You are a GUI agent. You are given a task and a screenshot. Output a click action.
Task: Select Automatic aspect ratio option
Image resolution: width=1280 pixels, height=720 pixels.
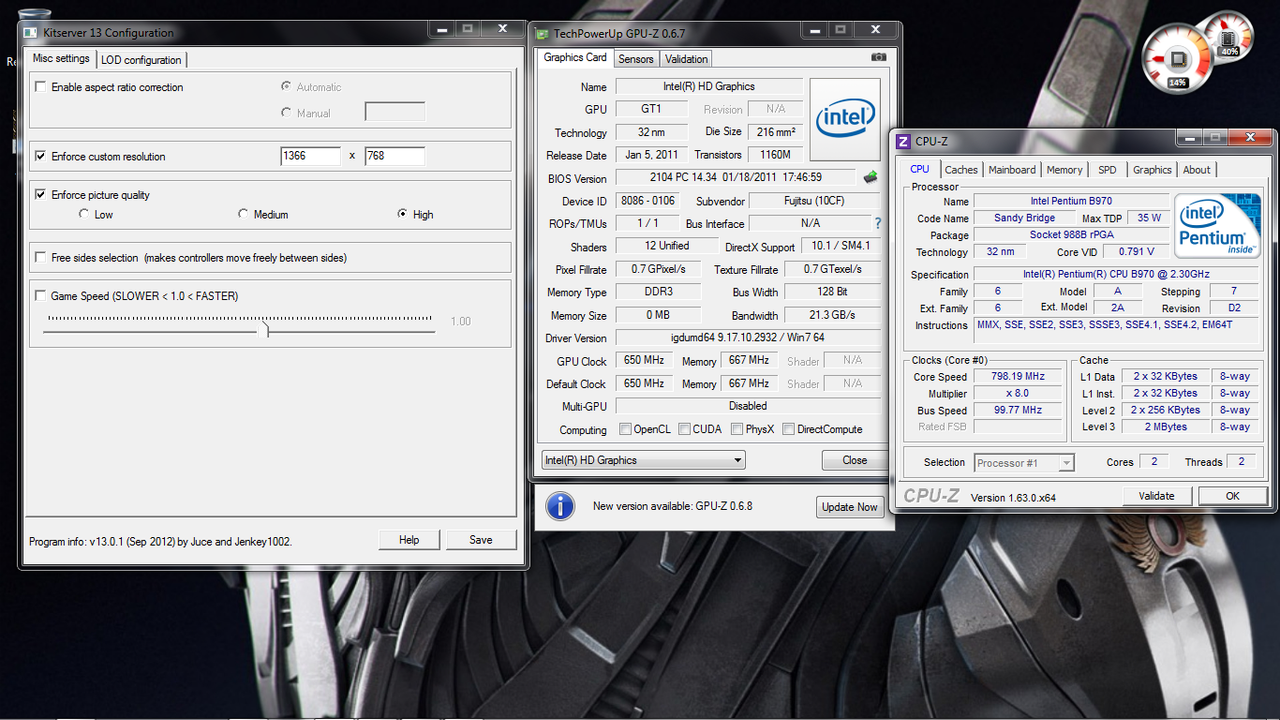(x=287, y=87)
